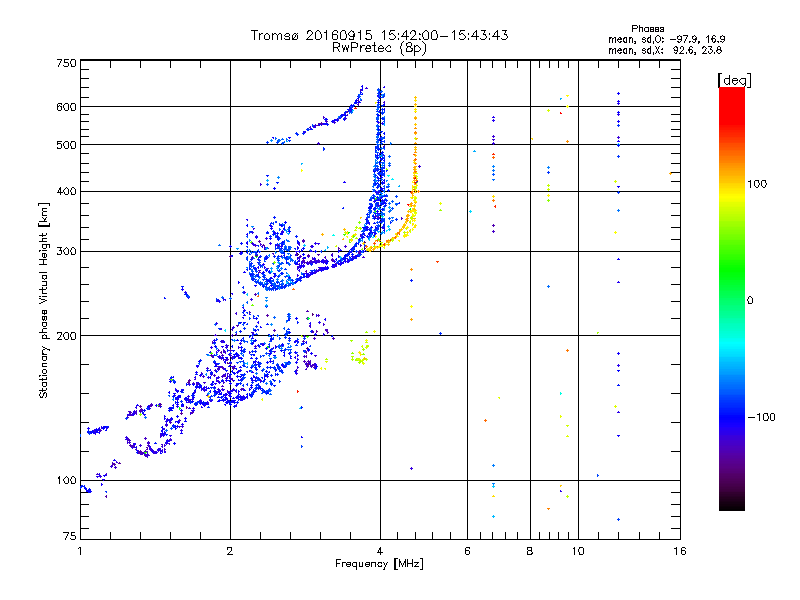The image size is (800, 600).
Task: Click the colorbar tick label '0'
Action: tap(750, 301)
